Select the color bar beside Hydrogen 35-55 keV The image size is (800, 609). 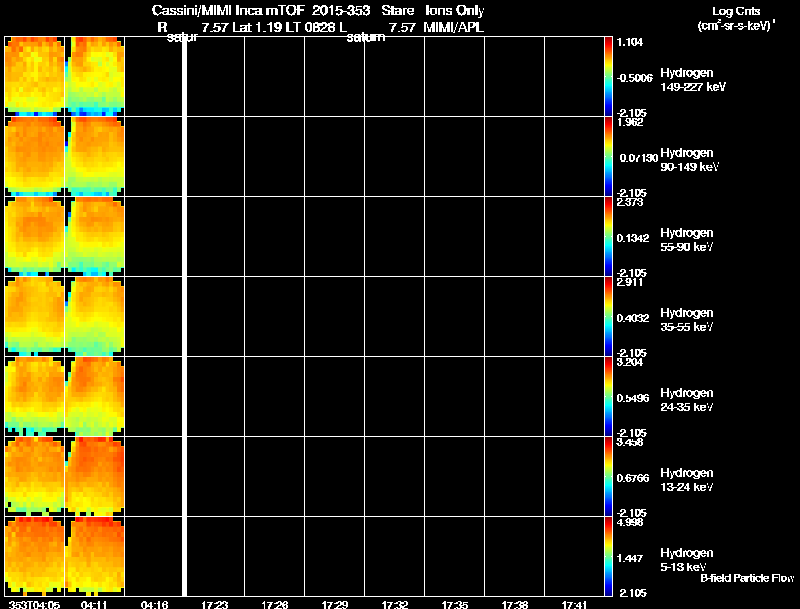[x=608, y=317]
